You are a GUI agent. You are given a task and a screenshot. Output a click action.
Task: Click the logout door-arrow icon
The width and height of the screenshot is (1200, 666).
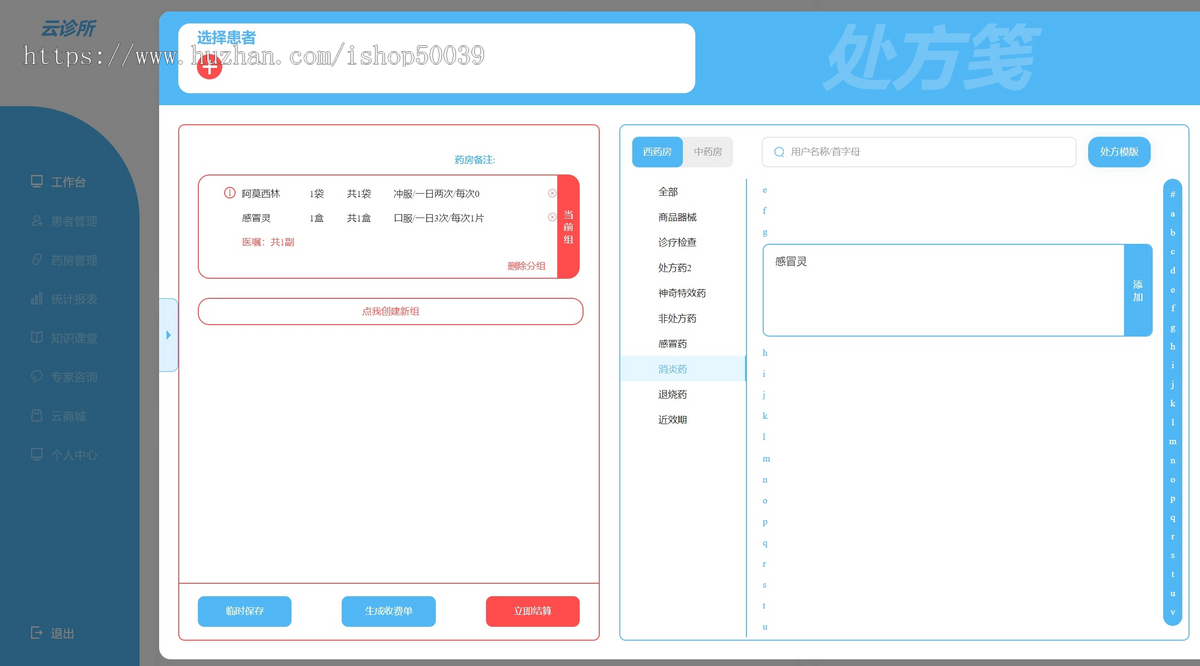pyautogui.click(x=37, y=633)
